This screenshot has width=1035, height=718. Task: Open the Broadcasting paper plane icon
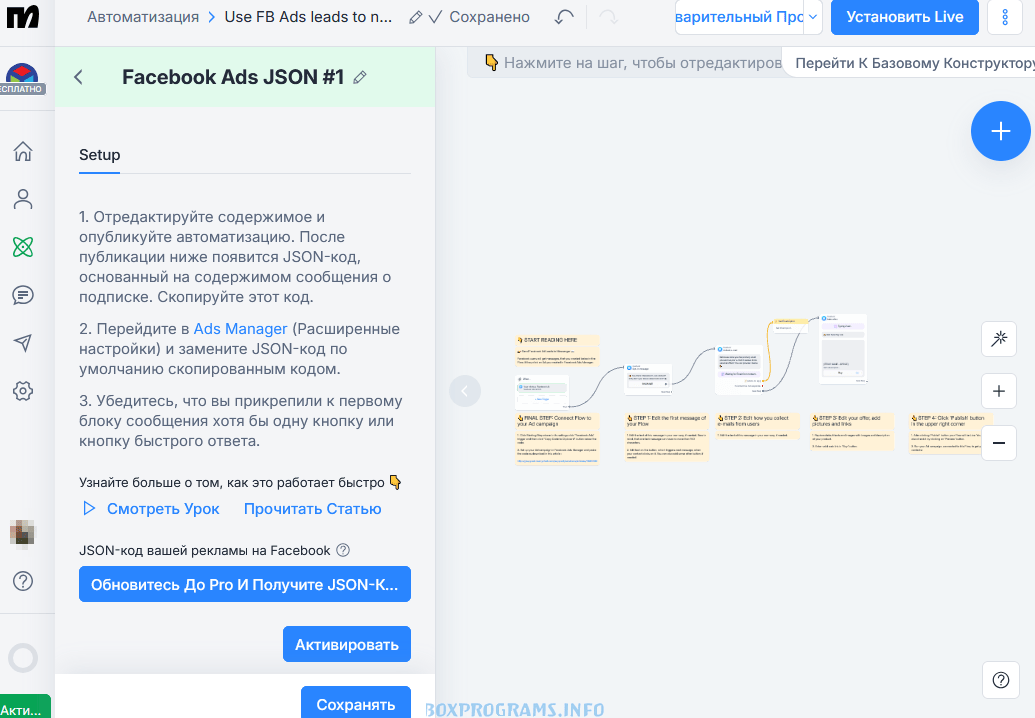coord(22,343)
